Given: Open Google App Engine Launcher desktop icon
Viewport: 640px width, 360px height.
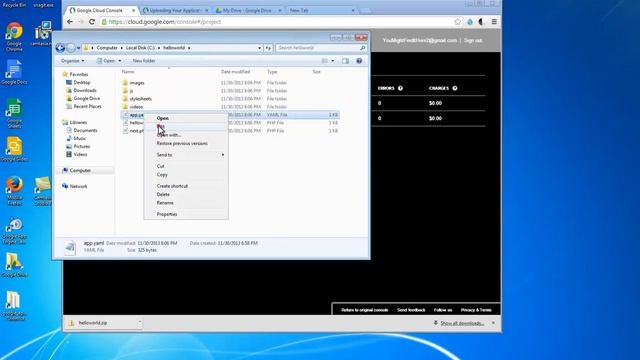Looking at the screenshot, I should click(14, 231).
